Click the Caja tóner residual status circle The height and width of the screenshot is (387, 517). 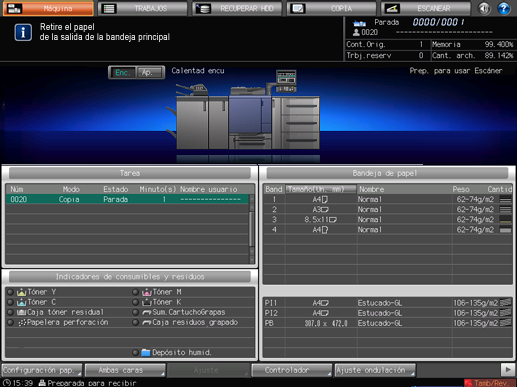(10, 312)
